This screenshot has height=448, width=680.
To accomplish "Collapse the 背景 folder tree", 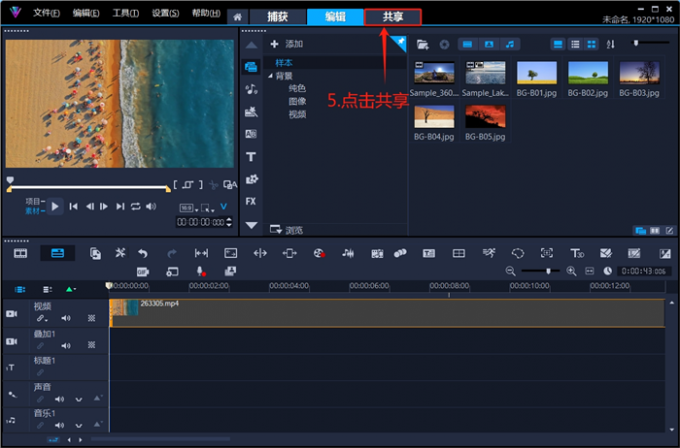I will (269, 76).
